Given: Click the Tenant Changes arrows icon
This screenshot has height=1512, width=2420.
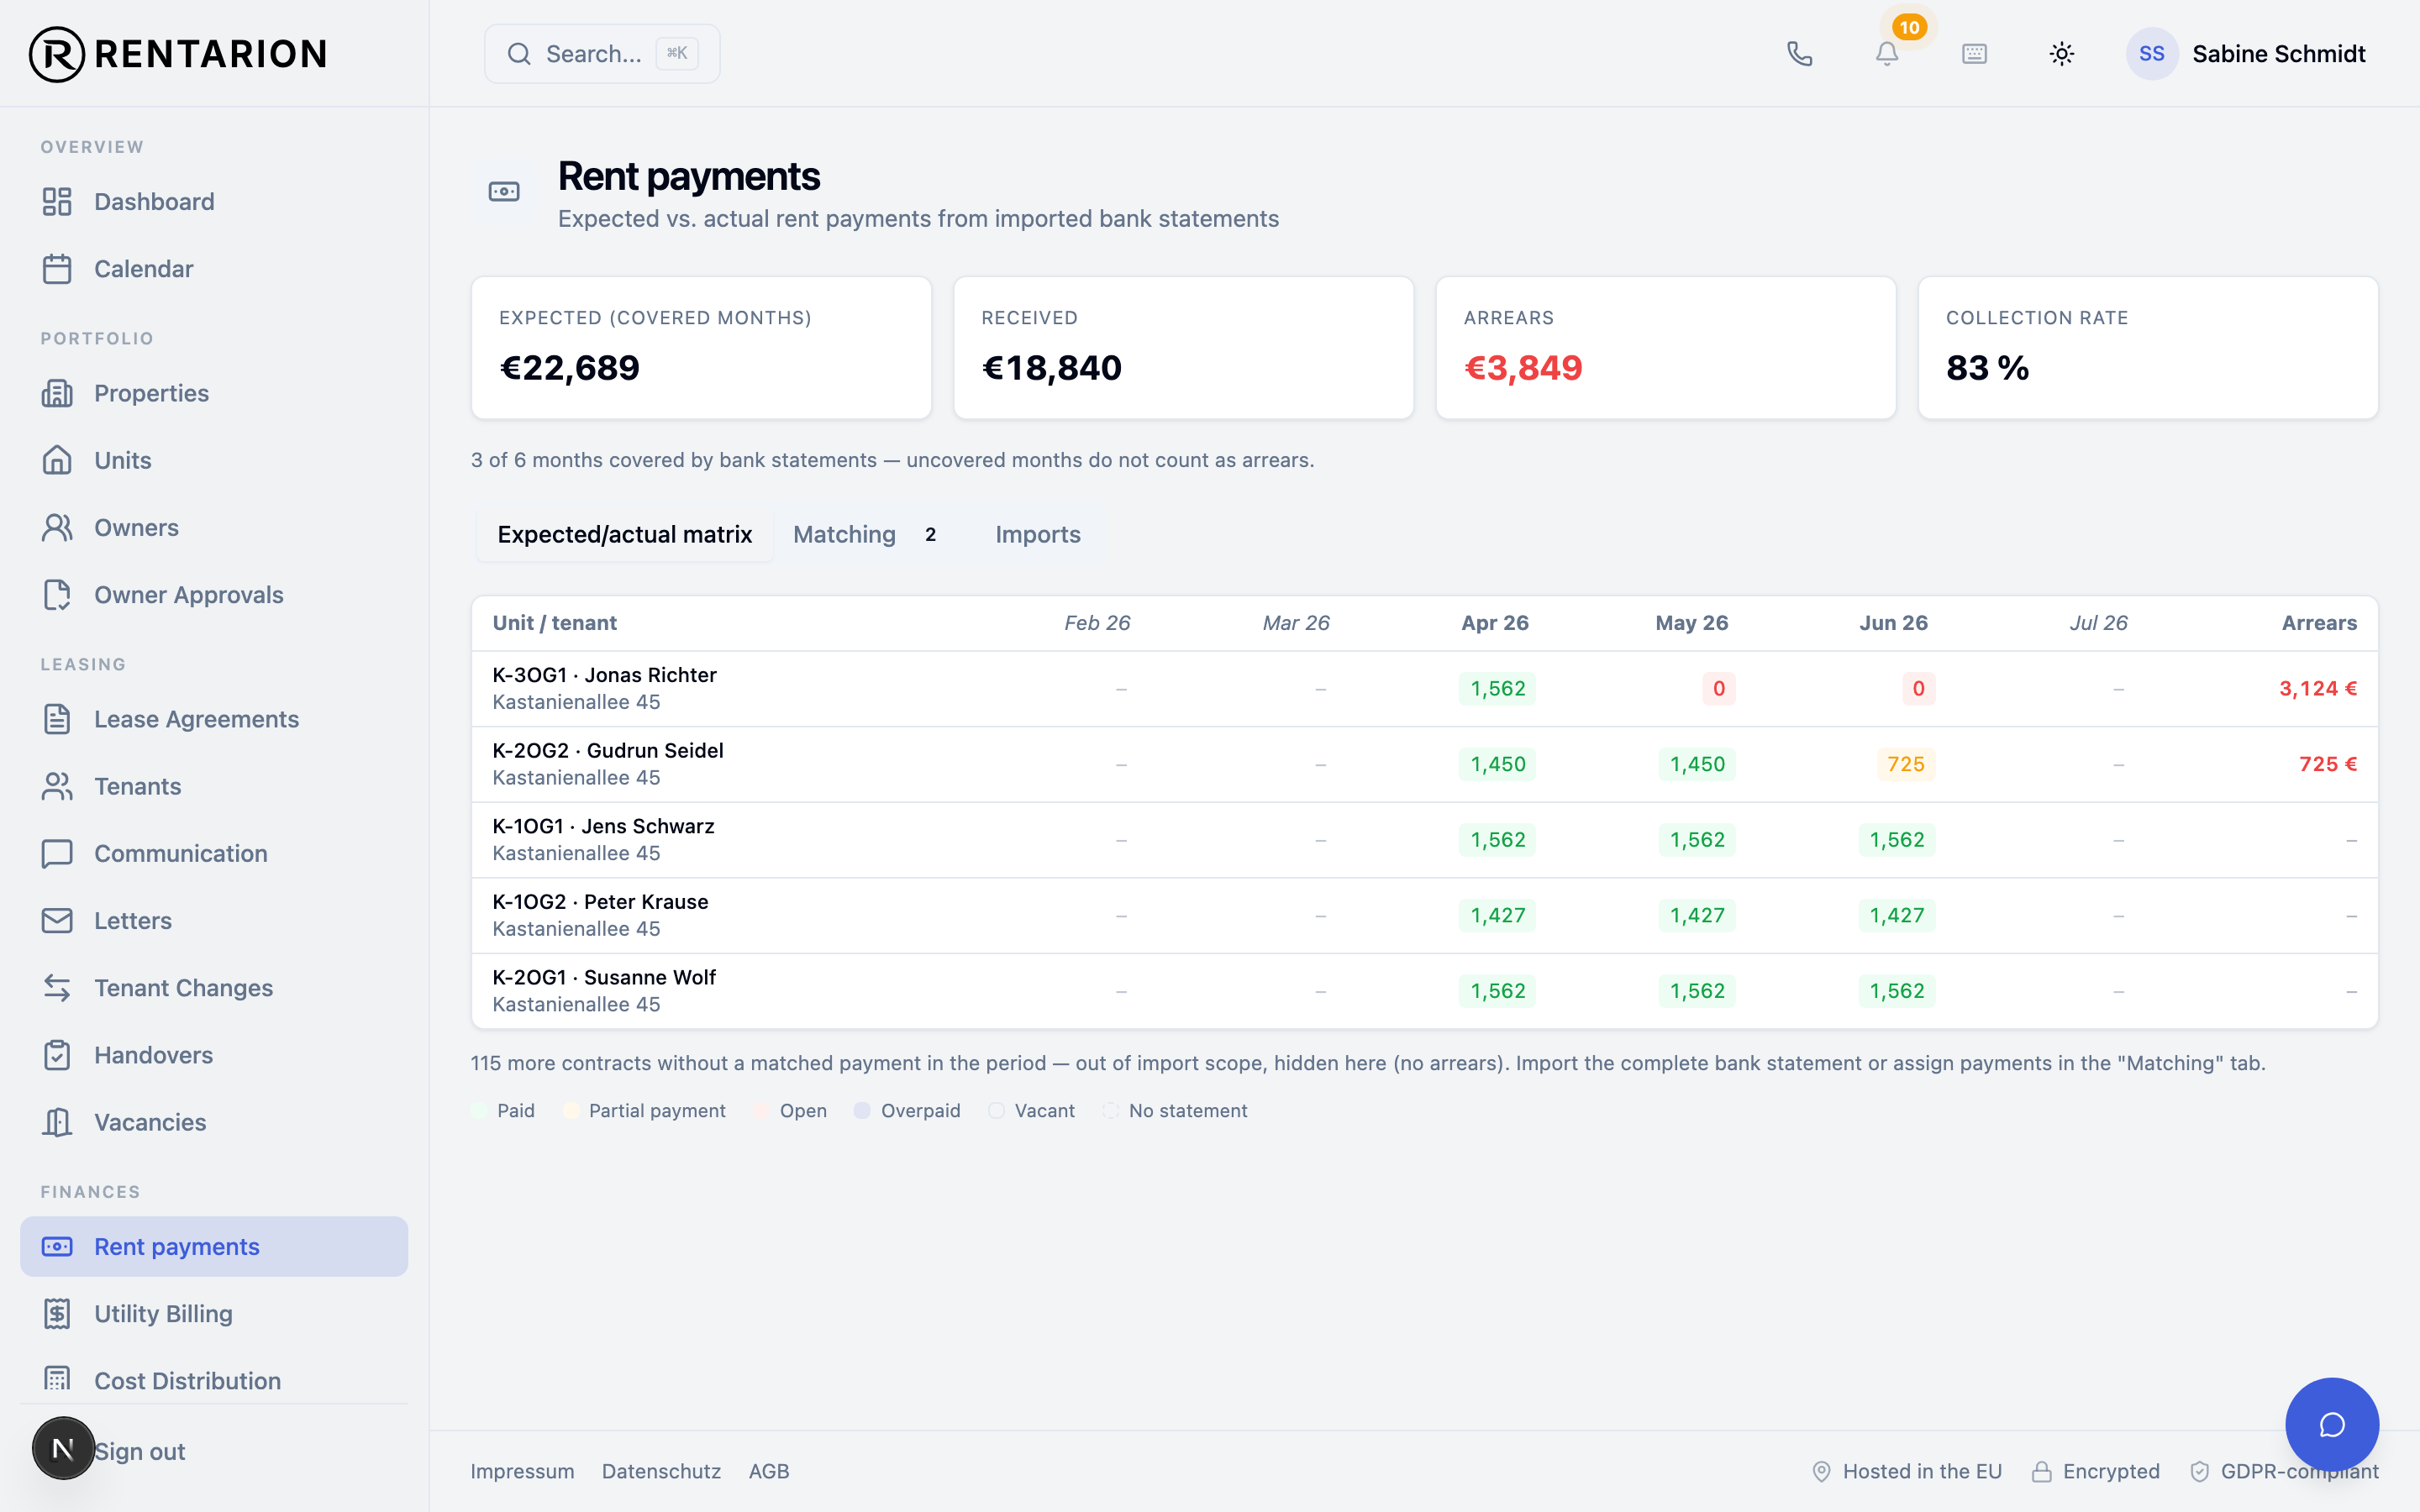Looking at the screenshot, I should [57, 988].
